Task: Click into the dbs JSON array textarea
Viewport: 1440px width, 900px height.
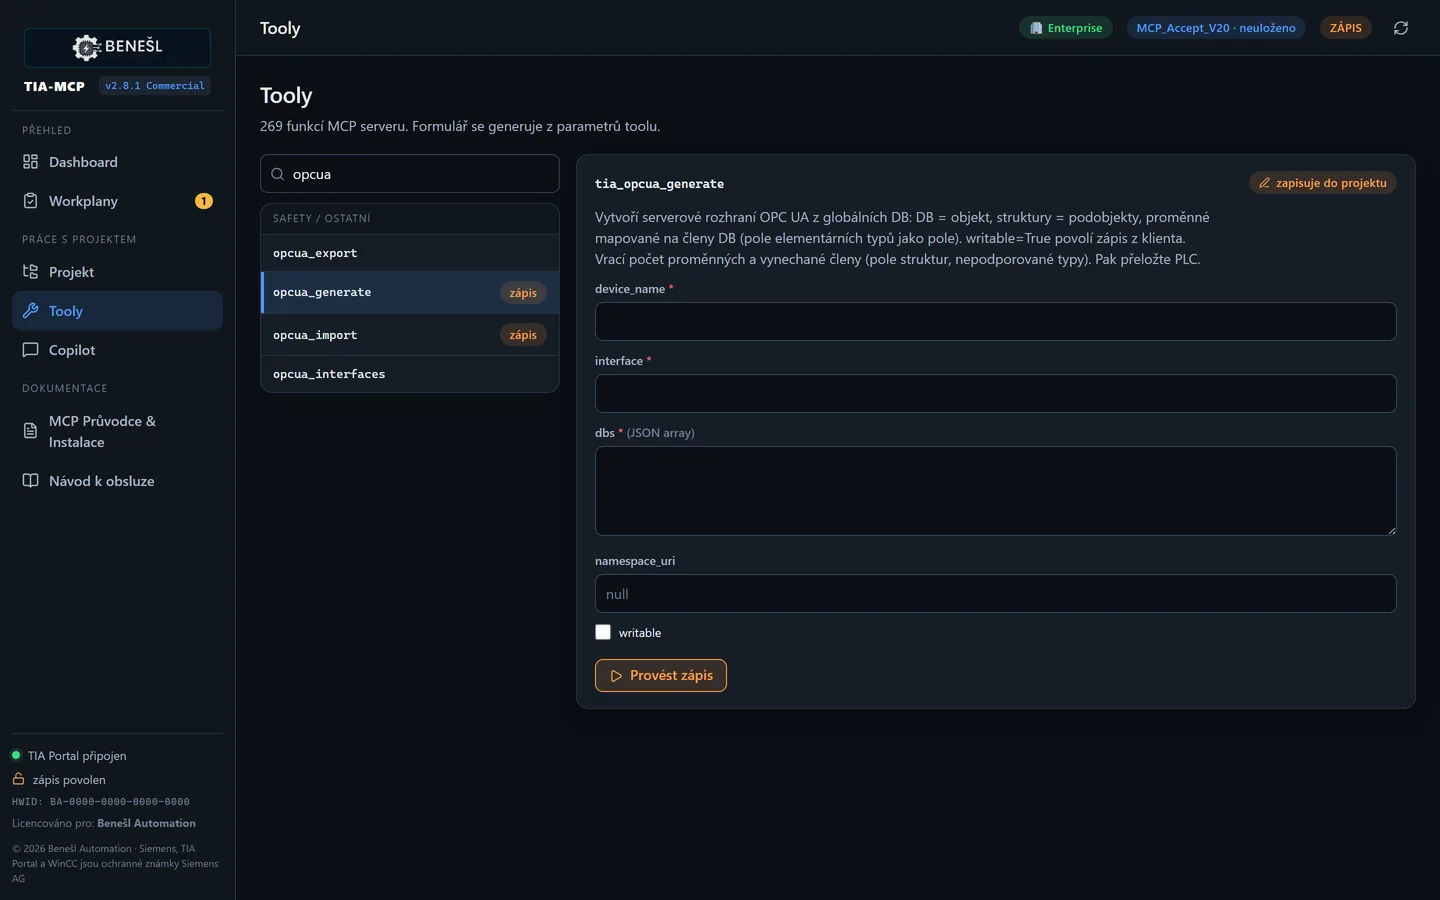Action: click(996, 491)
